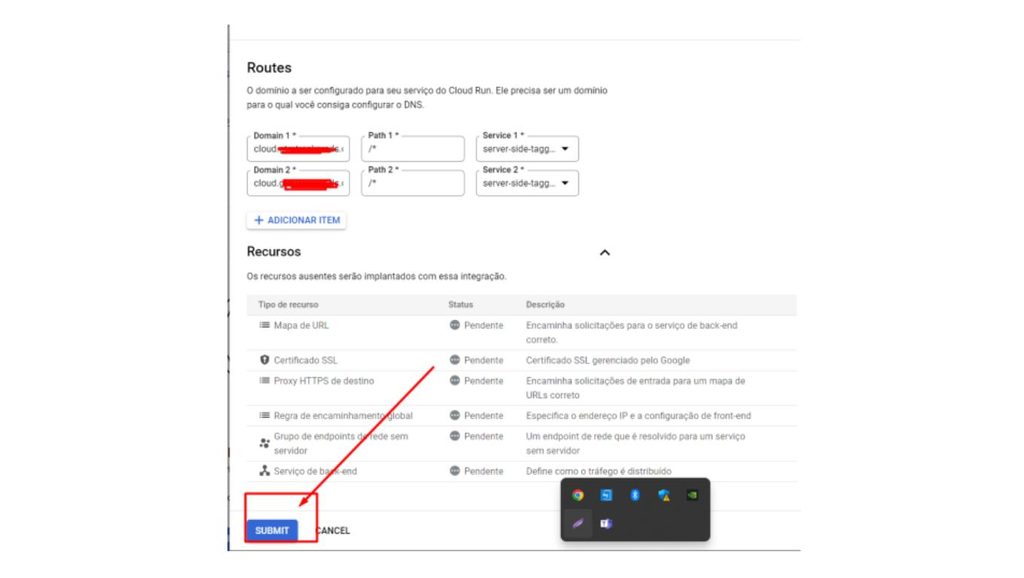Click the 'Descrição' column header

(545, 304)
